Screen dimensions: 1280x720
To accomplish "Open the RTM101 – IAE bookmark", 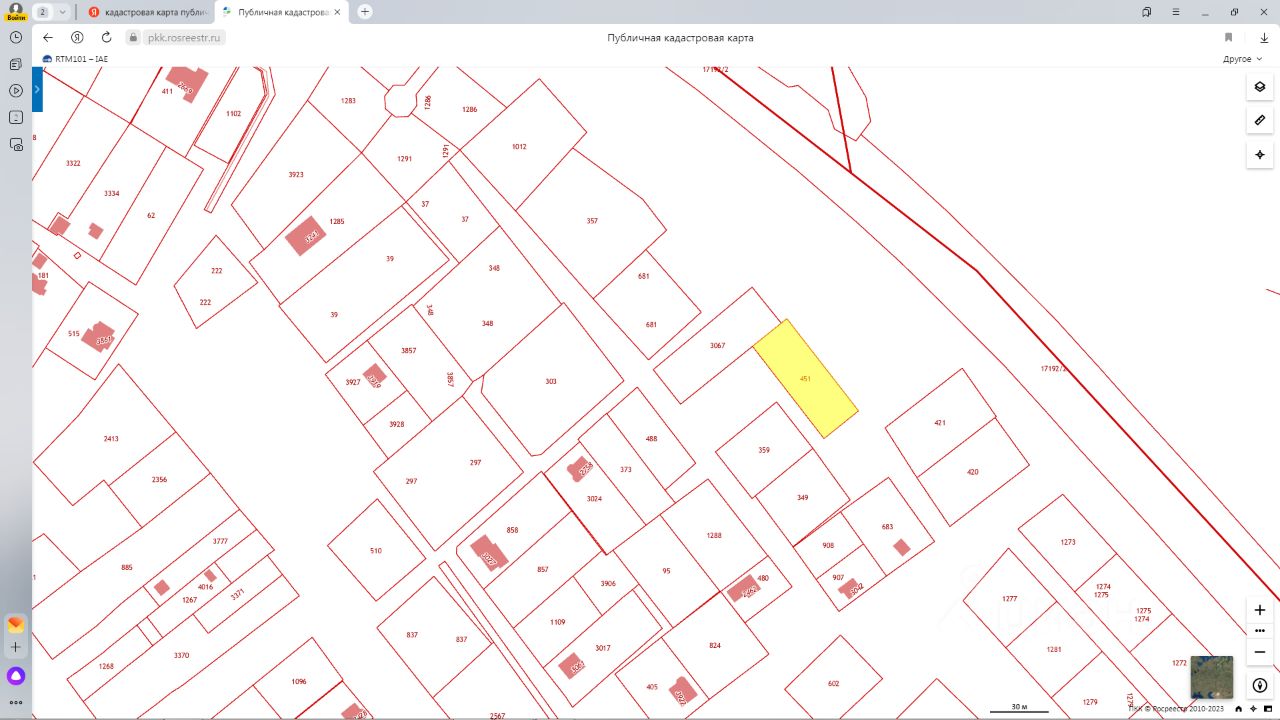I will tap(75, 59).
